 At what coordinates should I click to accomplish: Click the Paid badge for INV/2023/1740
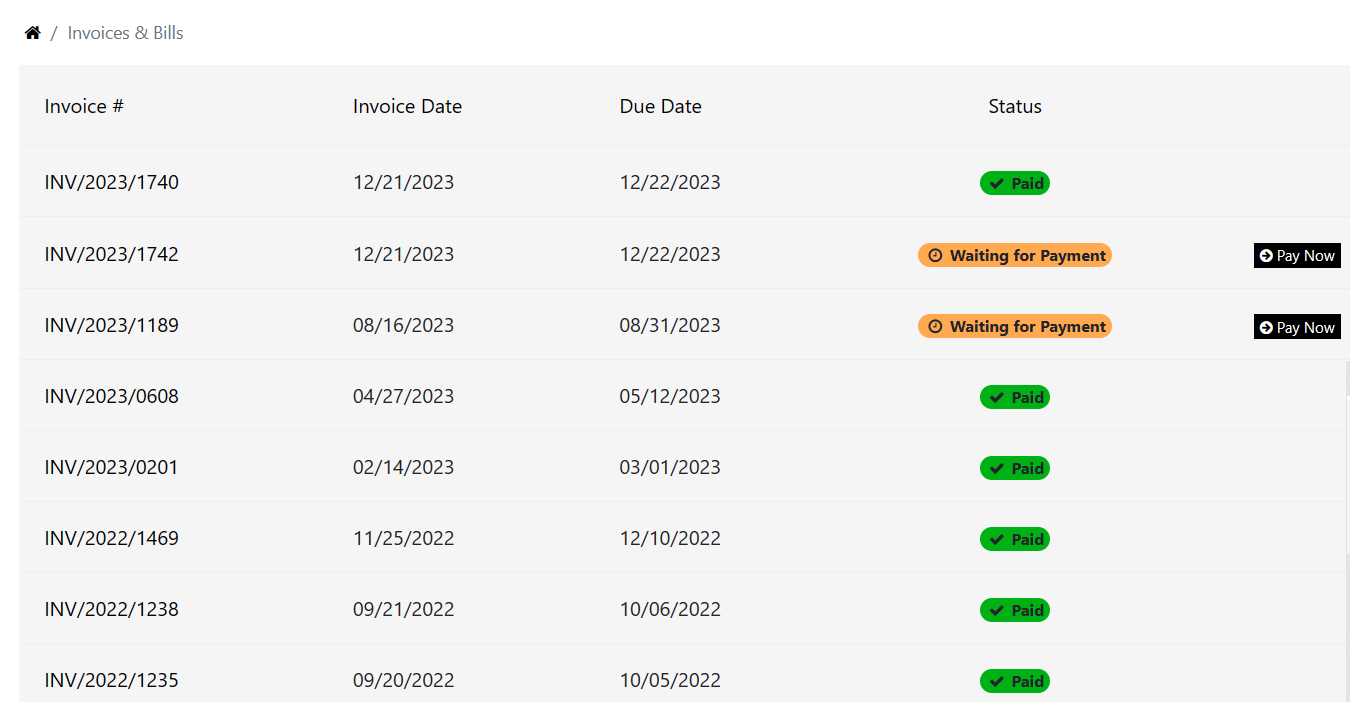pos(1014,183)
